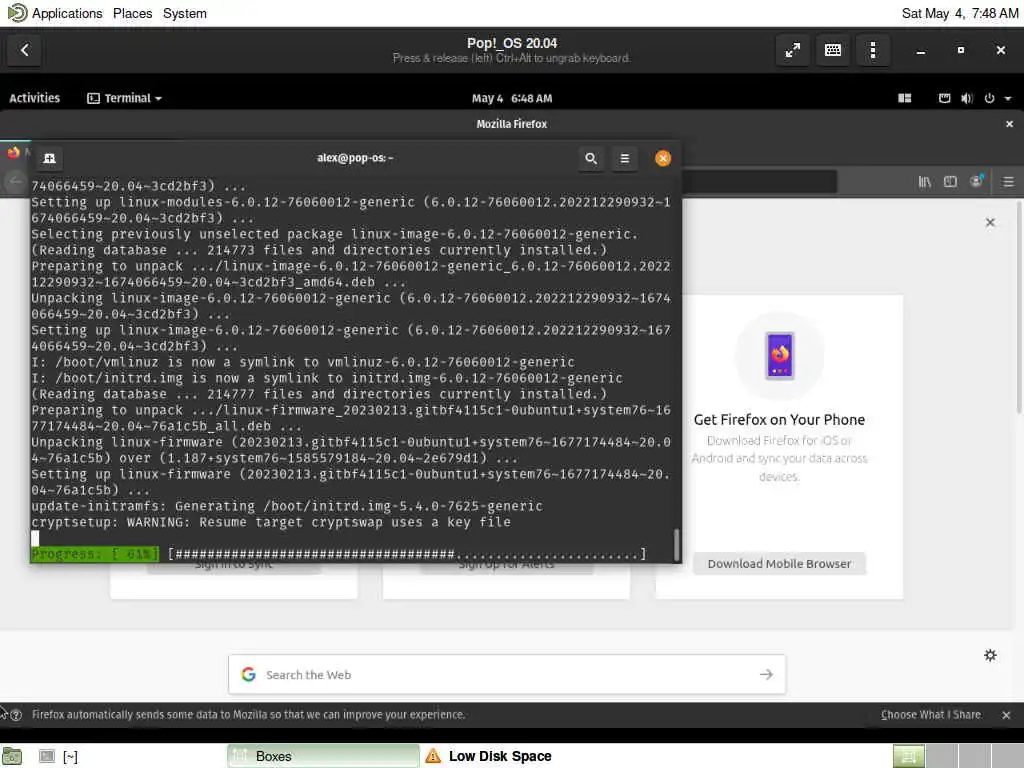Screen dimensions: 1024x768
Task: Click the first workspace switcher cell
Action: pyautogui.click(x=908, y=756)
